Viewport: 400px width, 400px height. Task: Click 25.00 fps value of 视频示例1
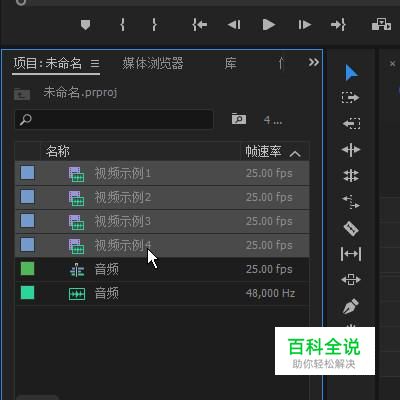point(269,173)
